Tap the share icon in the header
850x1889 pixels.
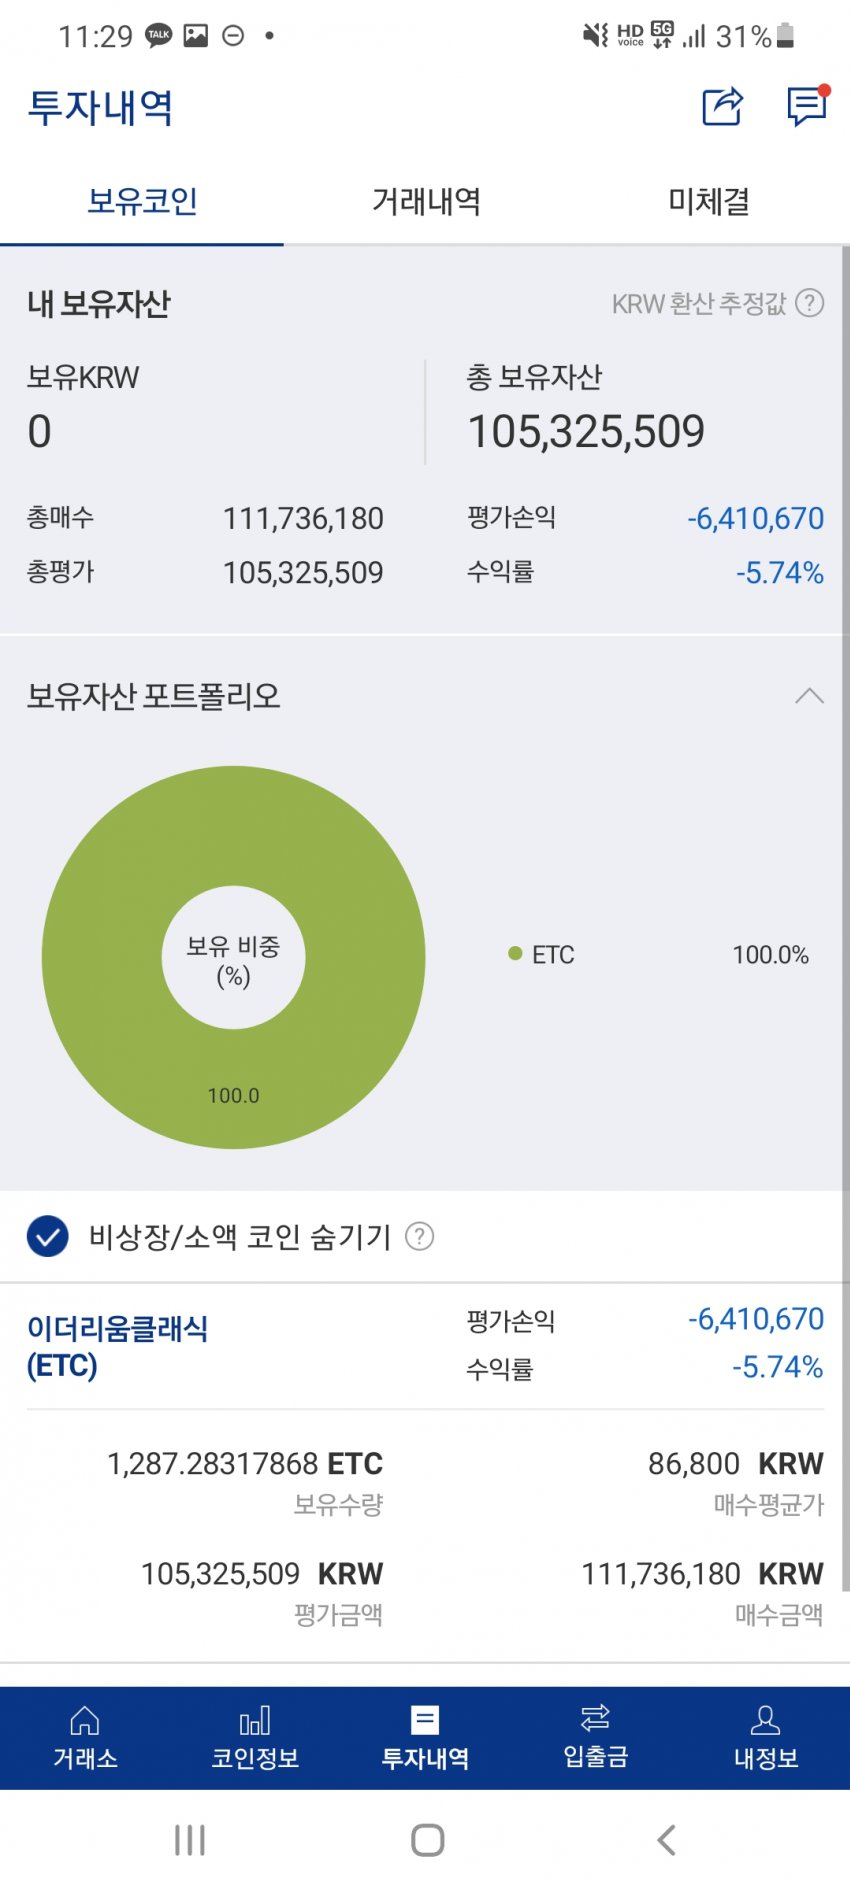pos(722,107)
